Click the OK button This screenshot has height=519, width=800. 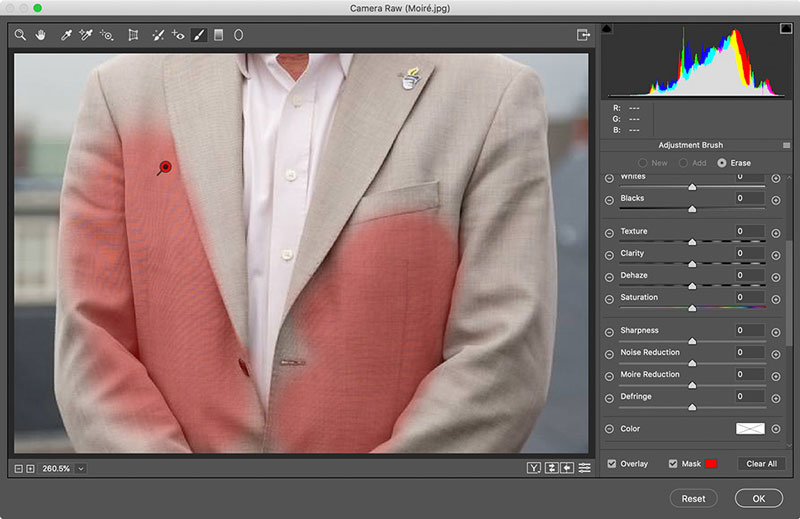point(758,498)
